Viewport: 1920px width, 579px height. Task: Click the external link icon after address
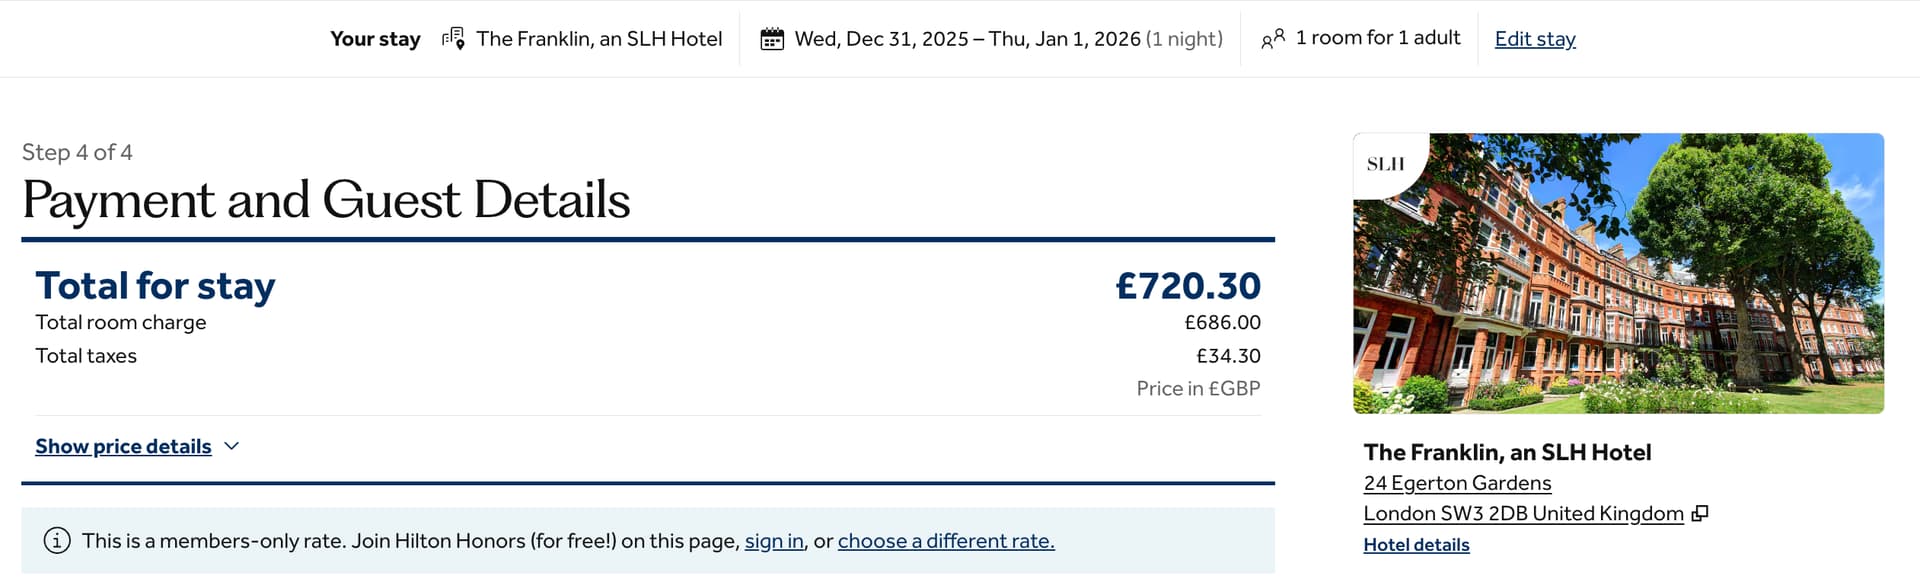[x=1700, y=514]
